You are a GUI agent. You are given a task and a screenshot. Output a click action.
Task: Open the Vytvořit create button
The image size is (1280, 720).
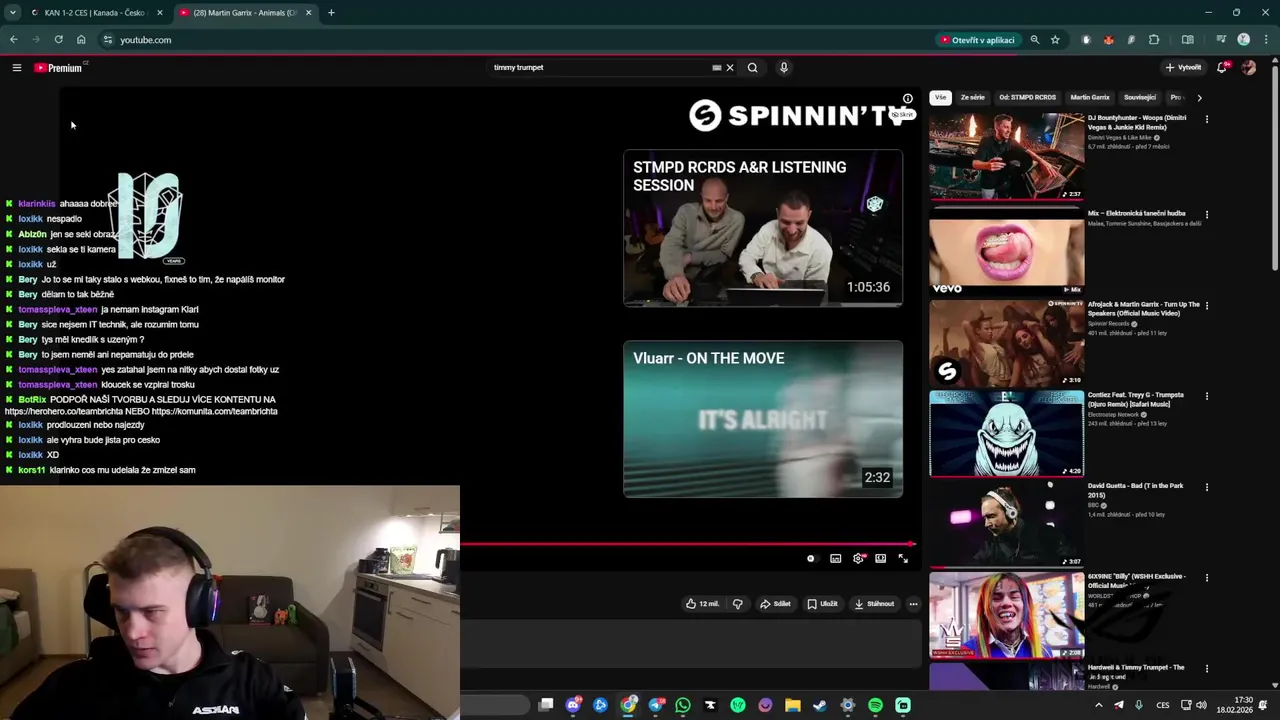(1183, 68)
